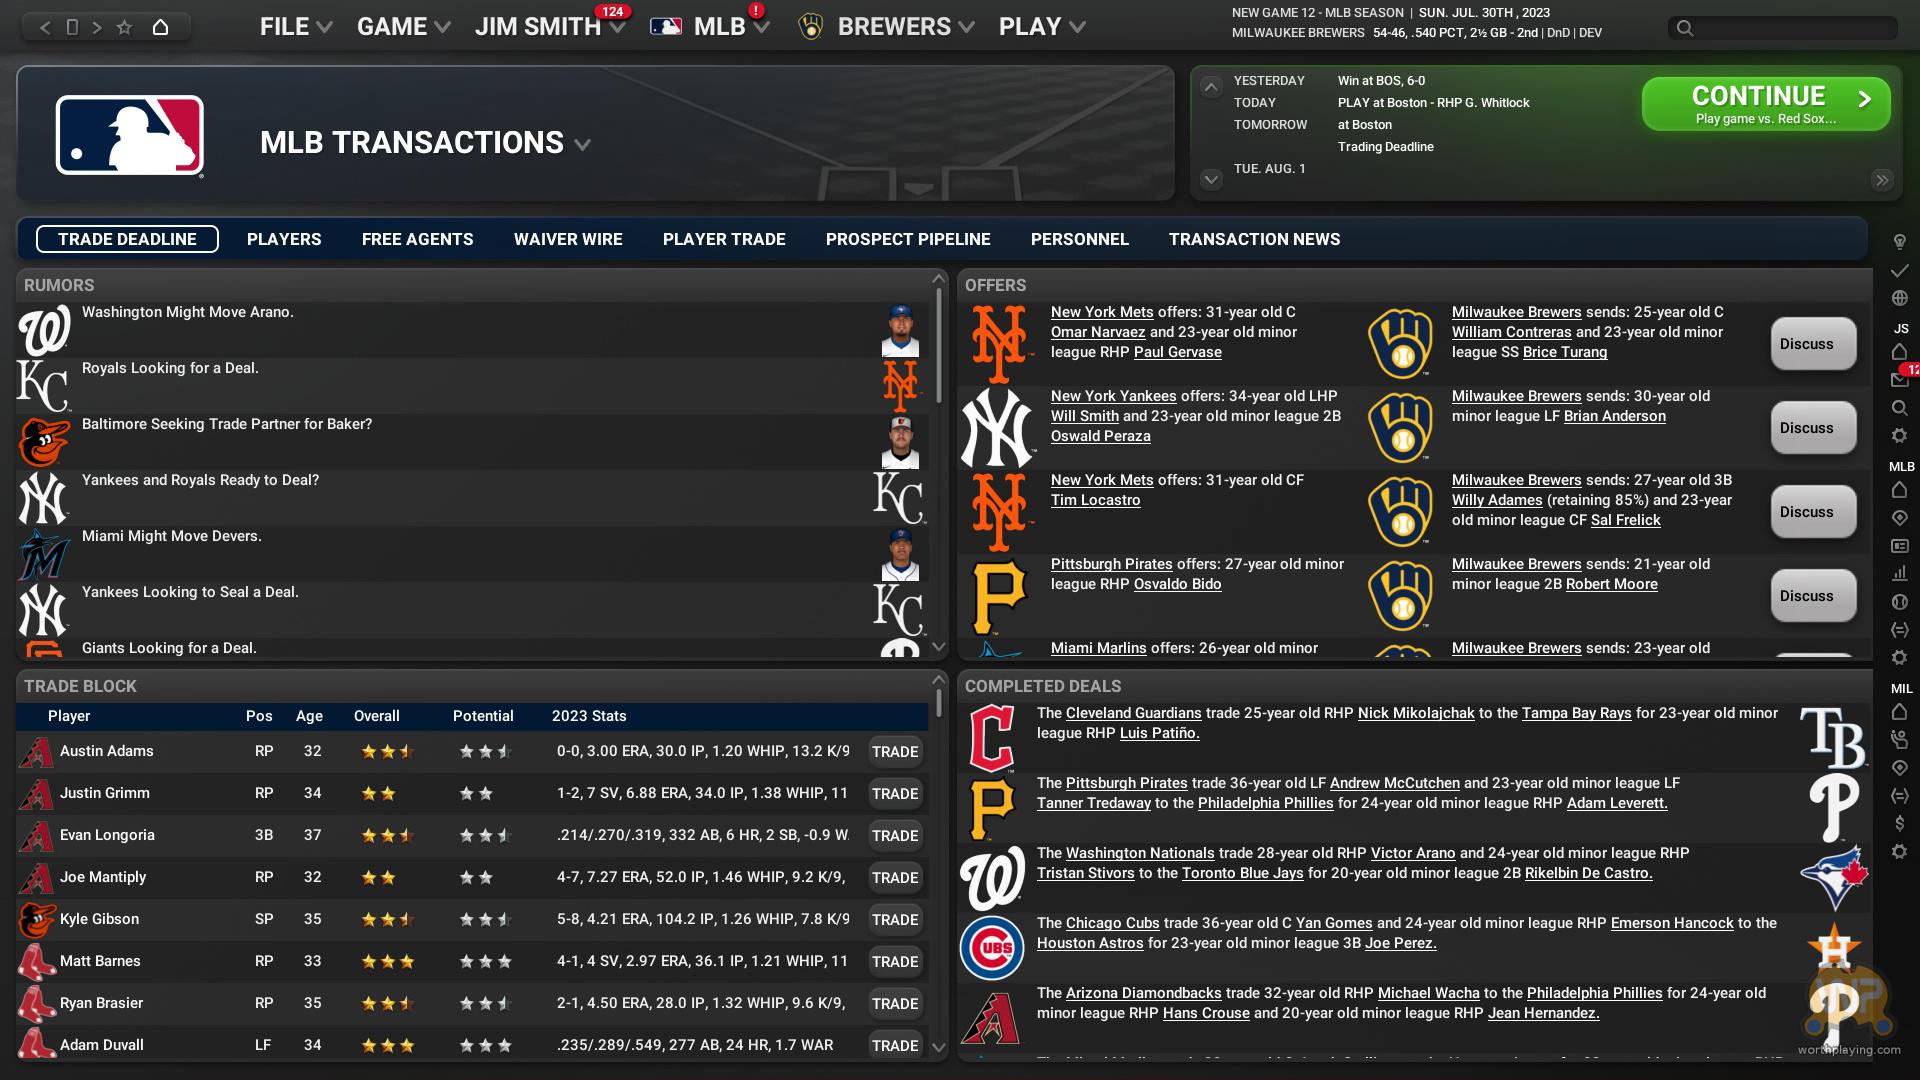Click the Rumors panel scrollbar
The image size is (1920, 1080).
[x=939, y=345]
